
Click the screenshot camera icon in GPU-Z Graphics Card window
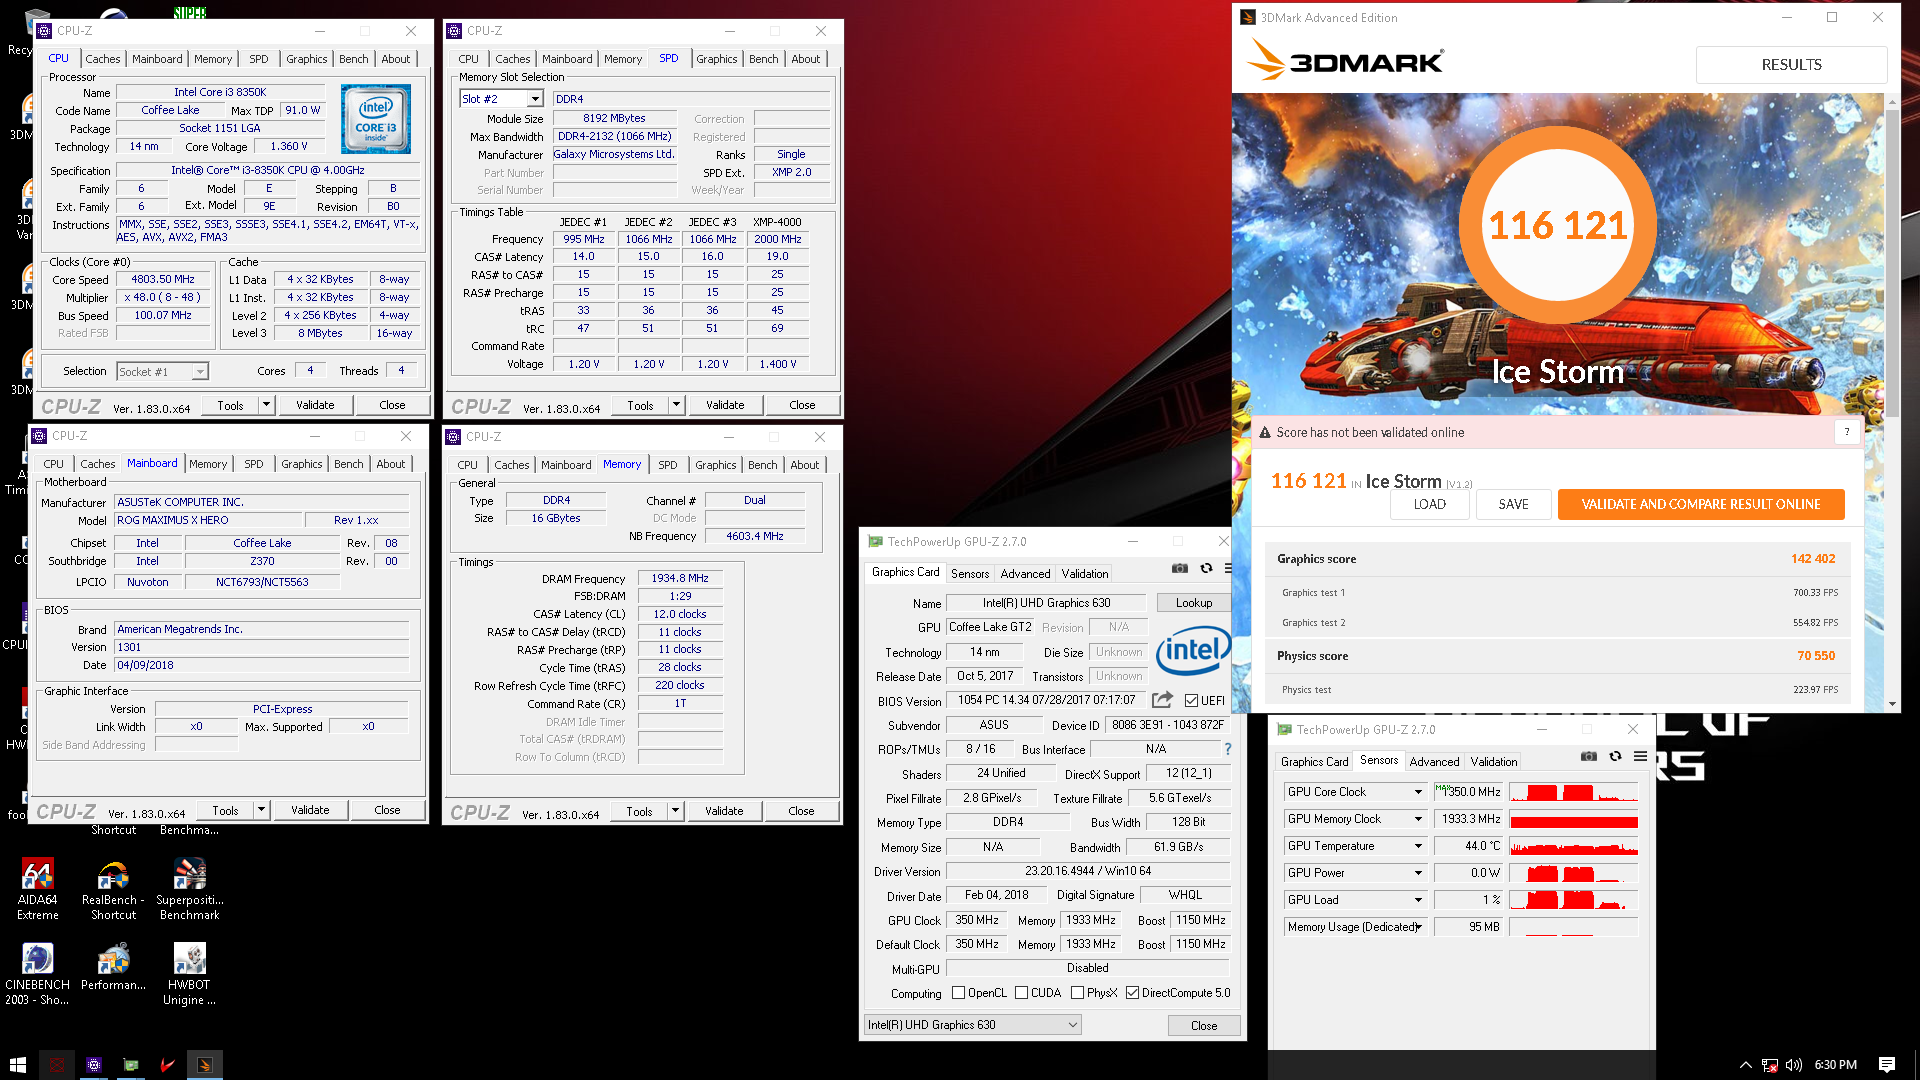[1180, 568]
